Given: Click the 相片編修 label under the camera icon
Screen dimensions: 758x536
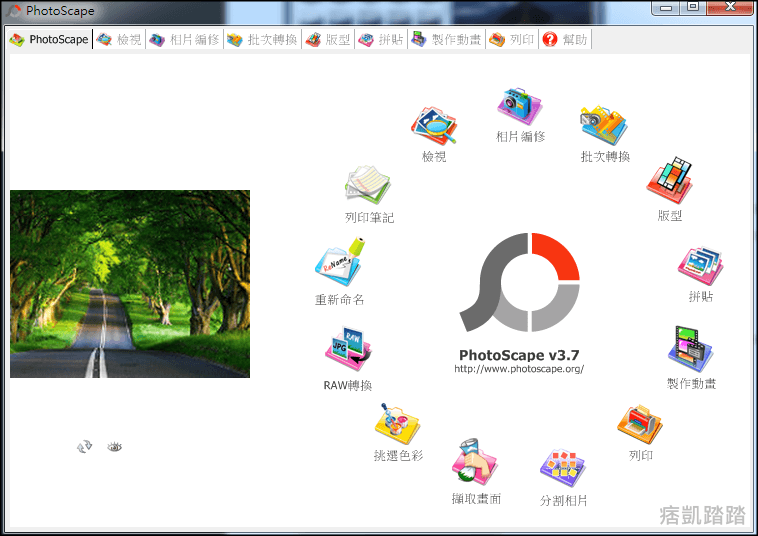Looking at the screenshot, I should coord(520,137).
